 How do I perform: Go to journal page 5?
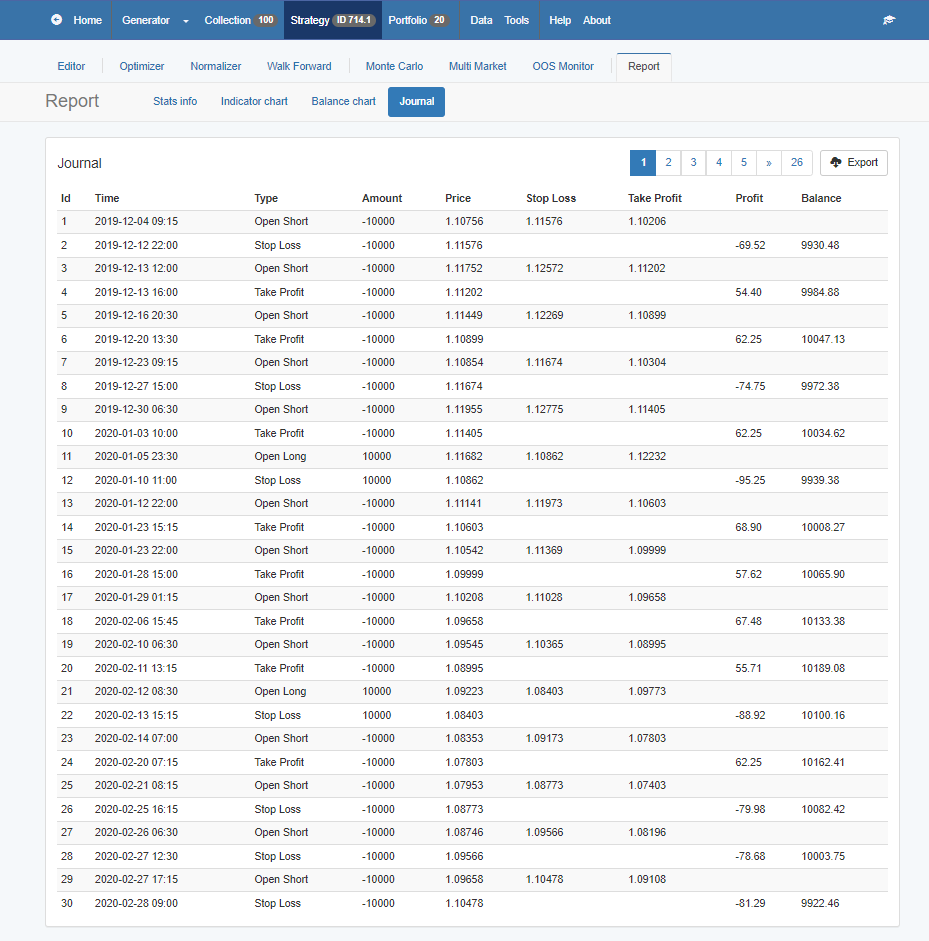[x=743, y=162]
